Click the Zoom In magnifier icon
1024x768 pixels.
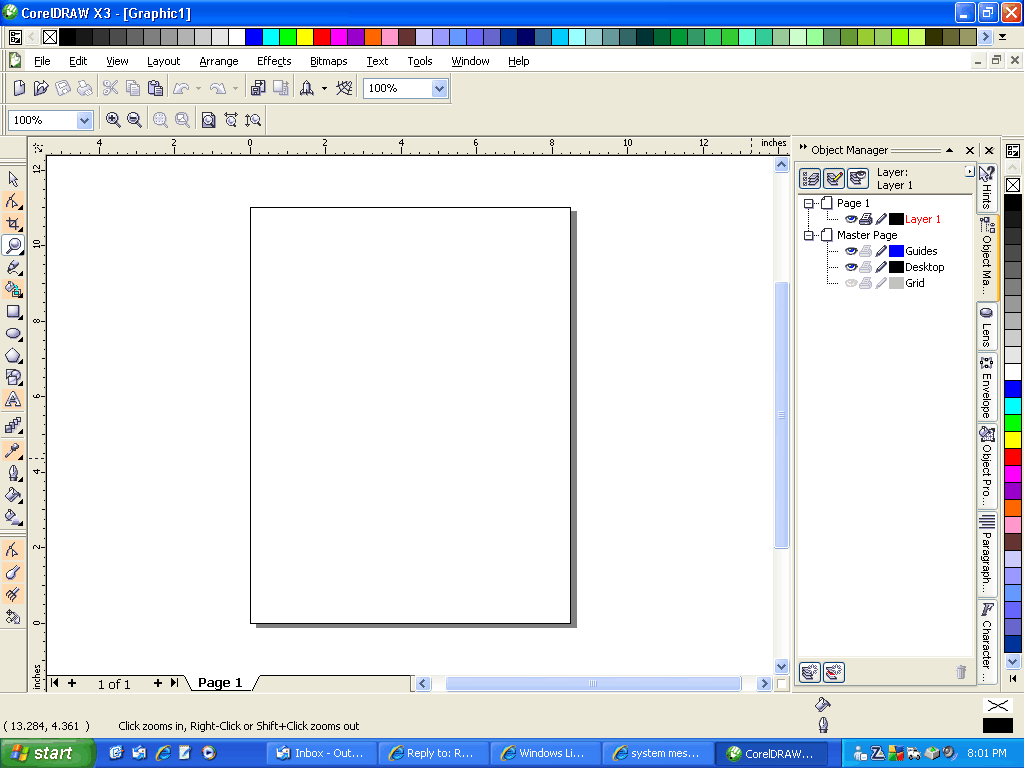coord(113,120)
